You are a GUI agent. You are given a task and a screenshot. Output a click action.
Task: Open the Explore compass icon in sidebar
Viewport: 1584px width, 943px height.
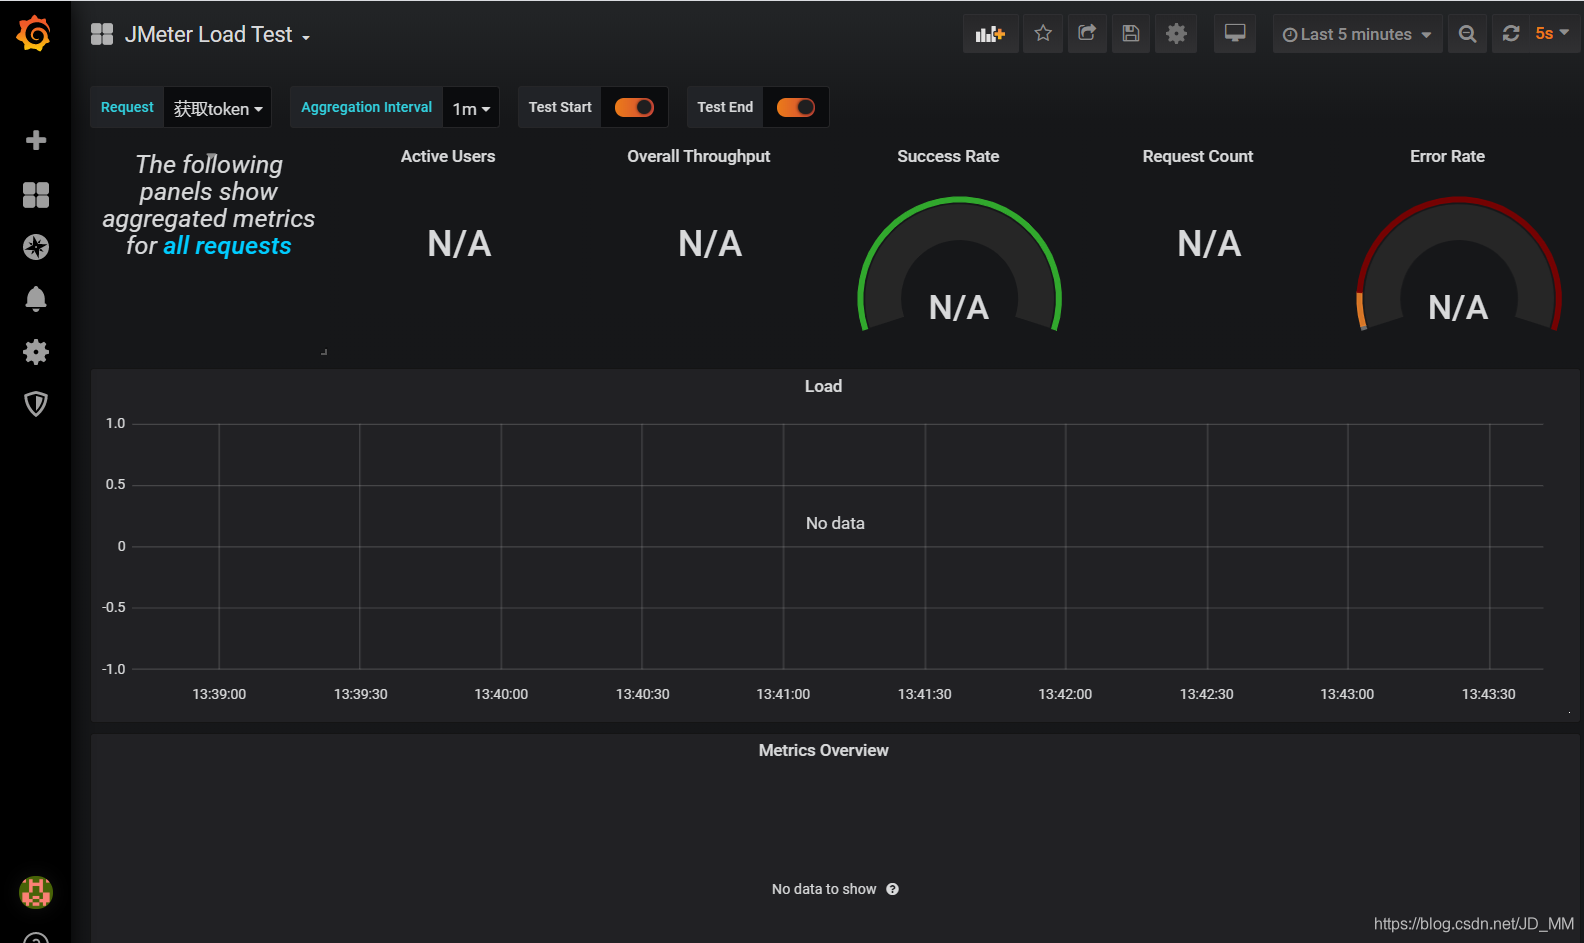[36, 247]
